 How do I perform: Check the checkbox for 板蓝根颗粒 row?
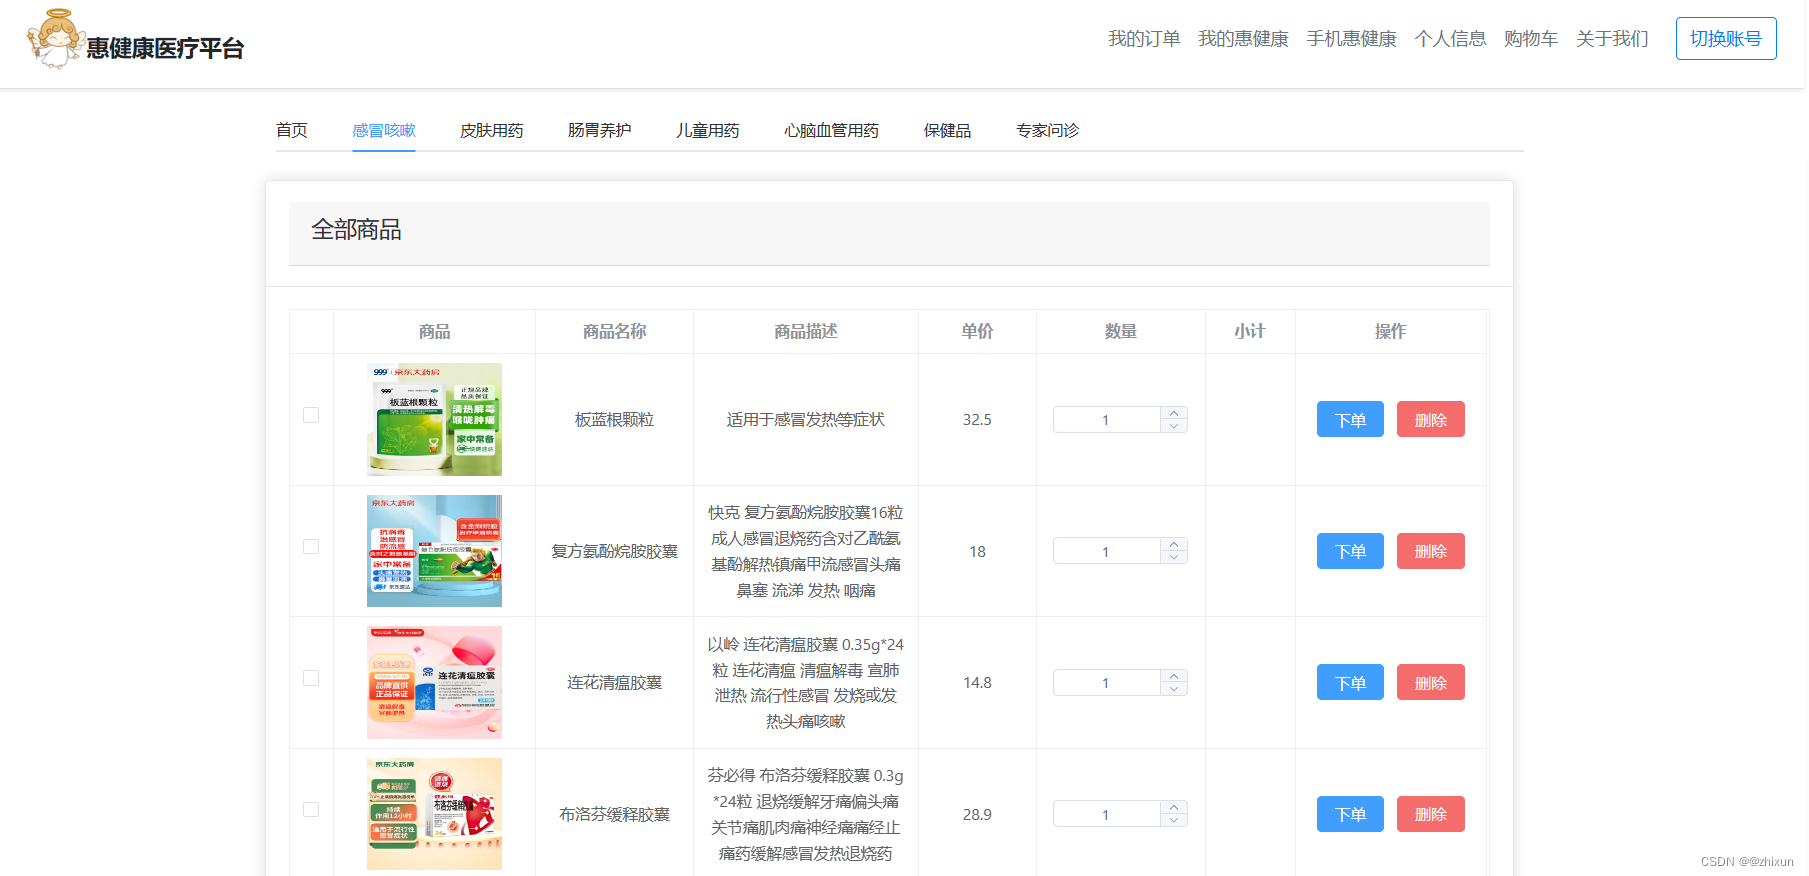click(x=311, y=415)
